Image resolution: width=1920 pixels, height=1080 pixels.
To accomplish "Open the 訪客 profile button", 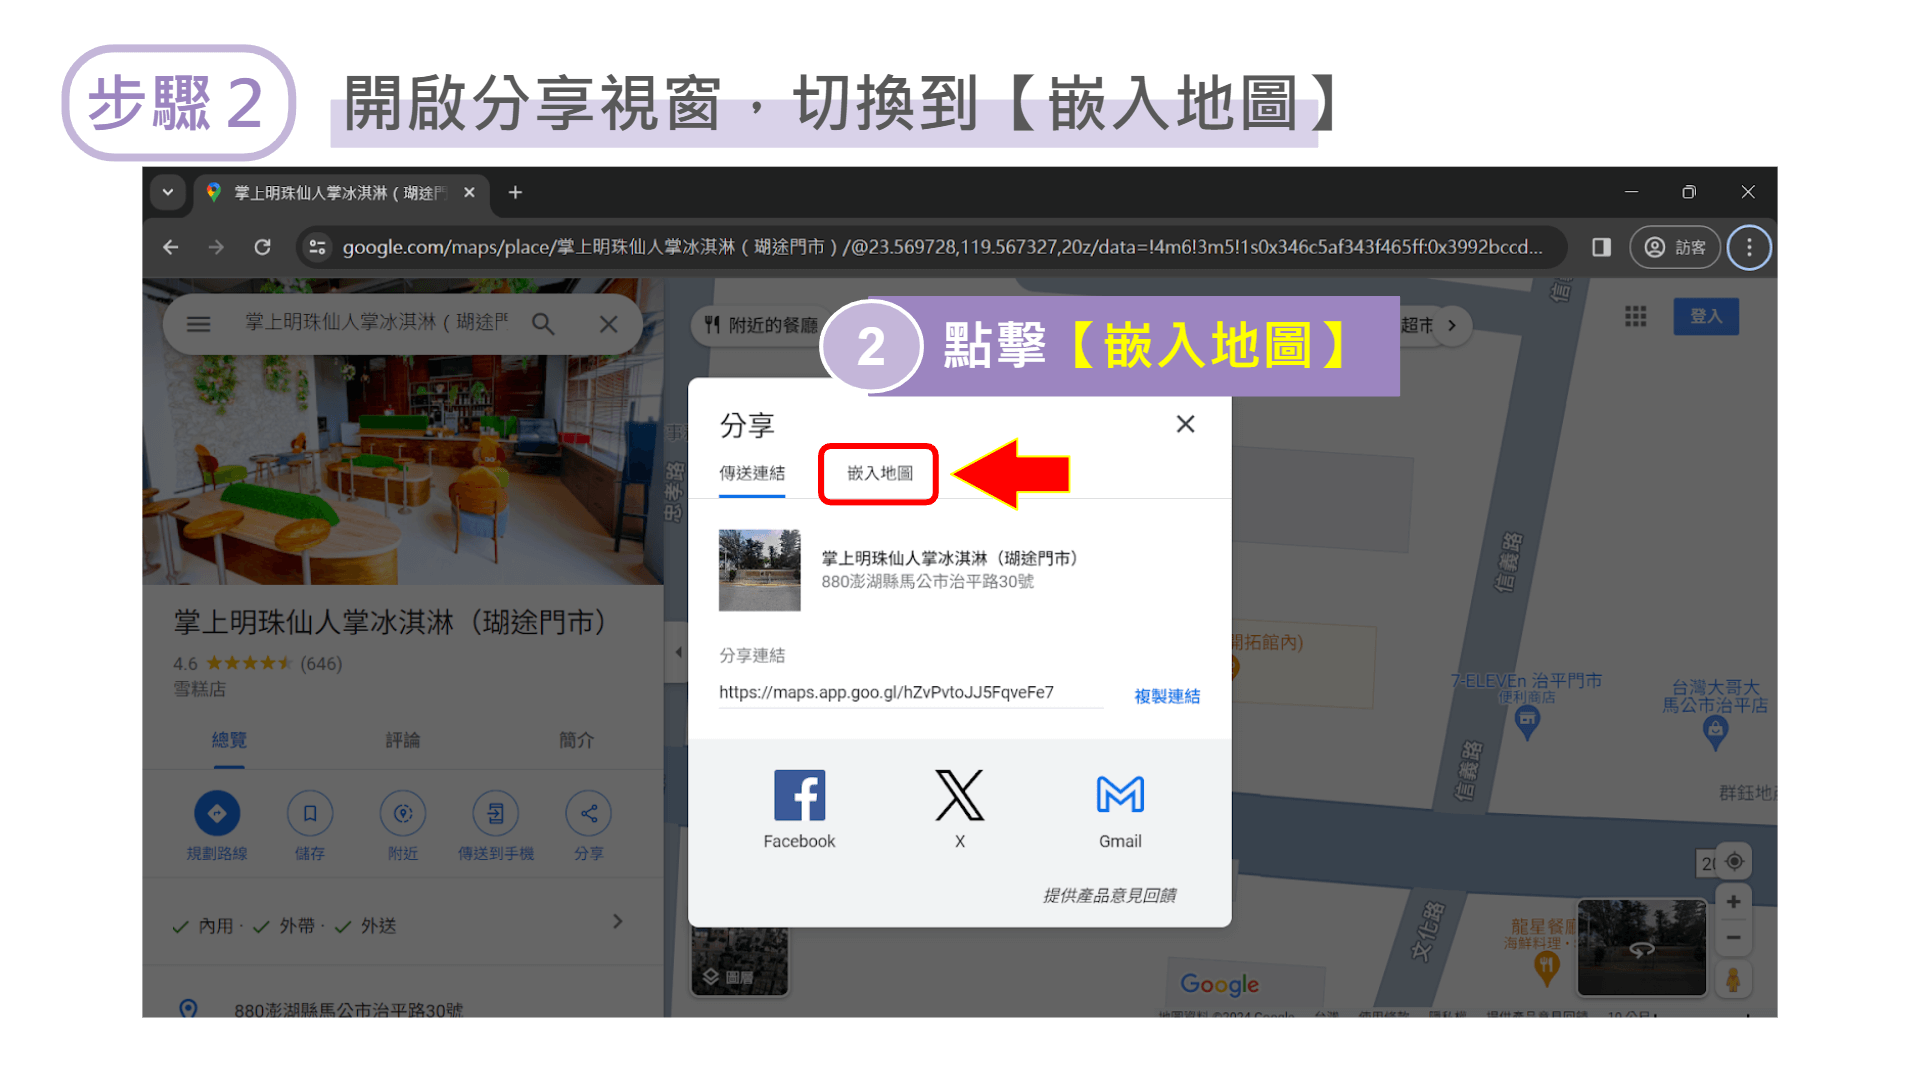I will pyautogui.click(x=1675, y=247).
